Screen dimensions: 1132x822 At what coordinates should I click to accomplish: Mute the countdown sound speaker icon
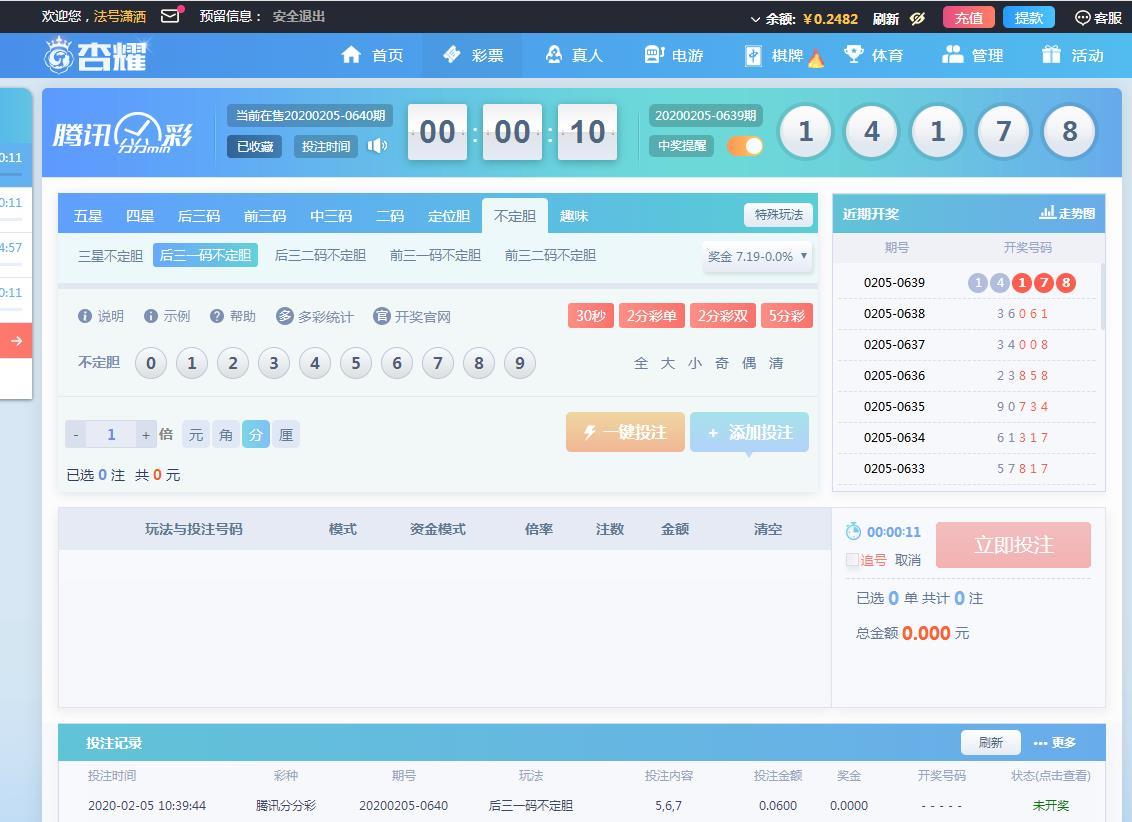click(x=377, y=146)
